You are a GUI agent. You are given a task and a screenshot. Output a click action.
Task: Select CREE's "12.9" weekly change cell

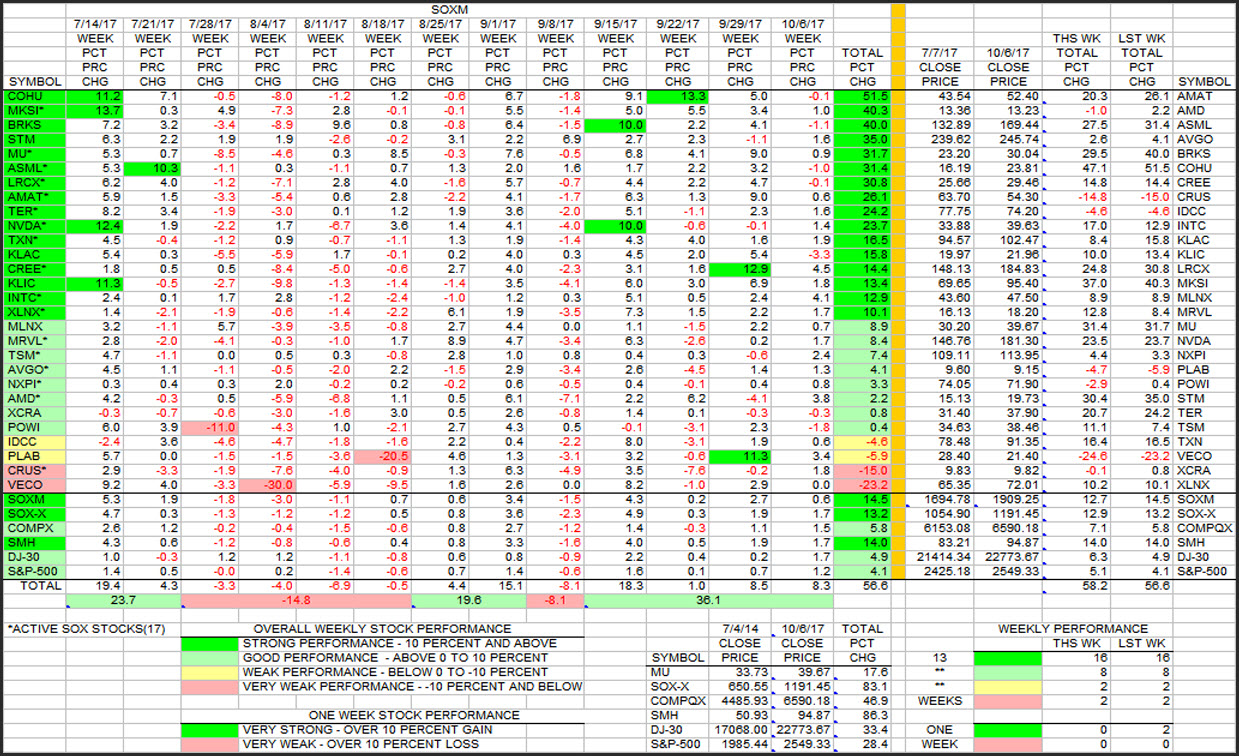(740, 269)
